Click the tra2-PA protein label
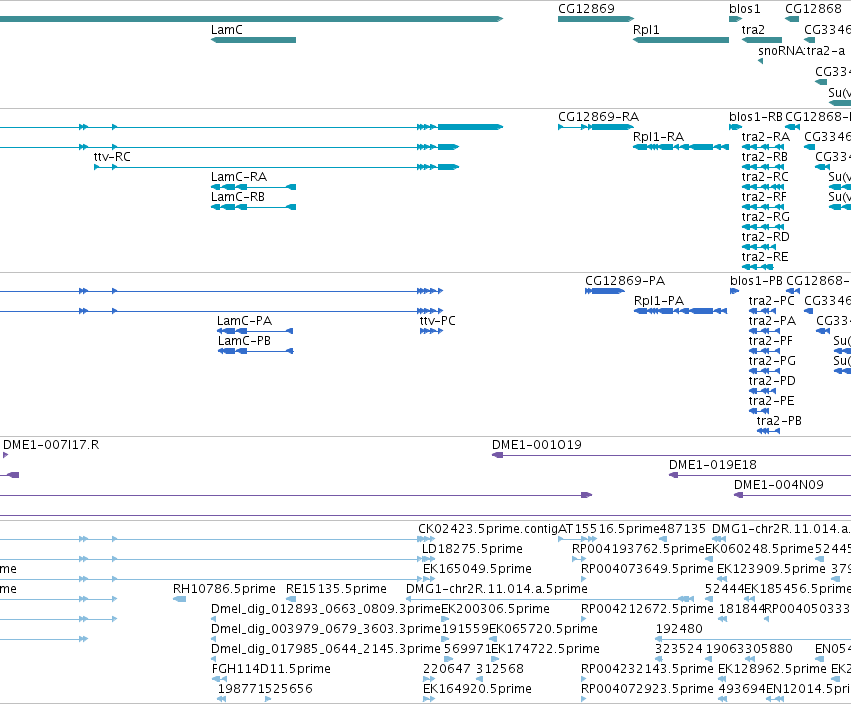 [x=772, y=321]
